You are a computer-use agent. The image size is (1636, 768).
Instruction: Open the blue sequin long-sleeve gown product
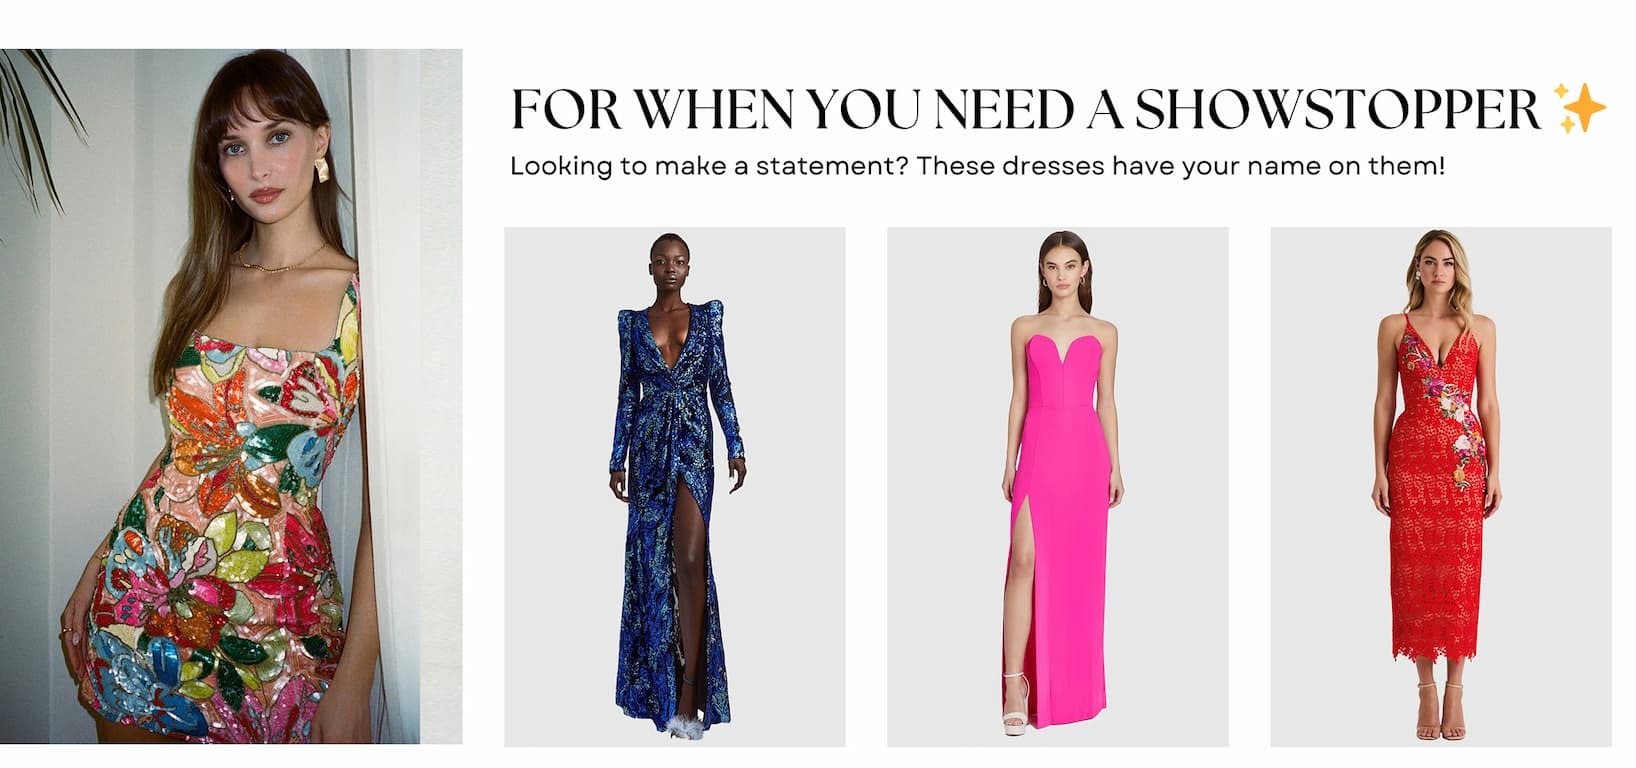tap(675, 487)
